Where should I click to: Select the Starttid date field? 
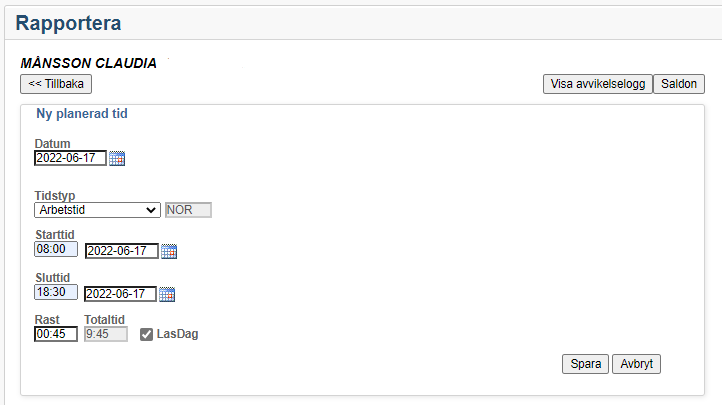pyautogui.click(x=122, y=251)
